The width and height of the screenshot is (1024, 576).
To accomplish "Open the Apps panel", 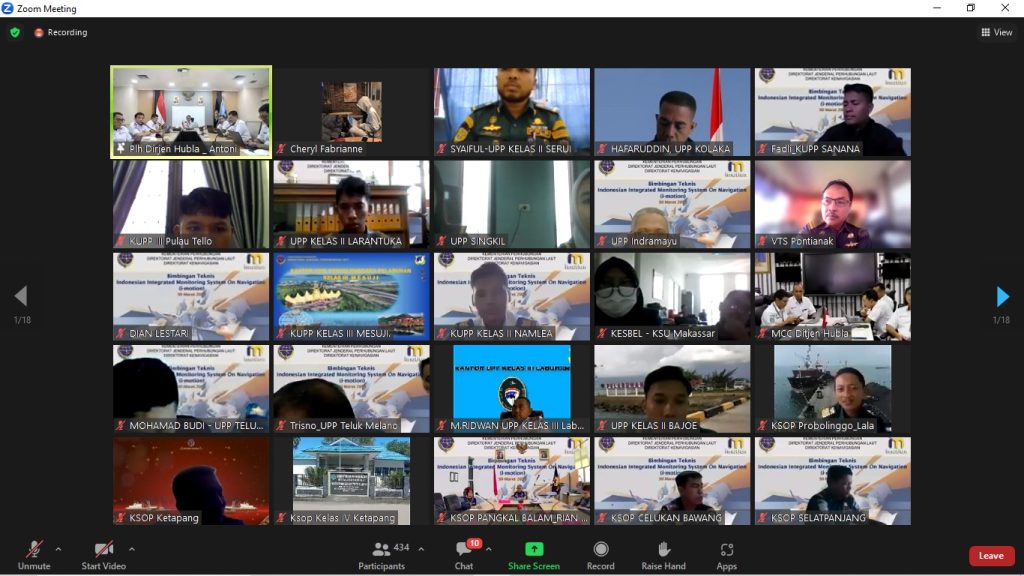I will pos(727,555).
